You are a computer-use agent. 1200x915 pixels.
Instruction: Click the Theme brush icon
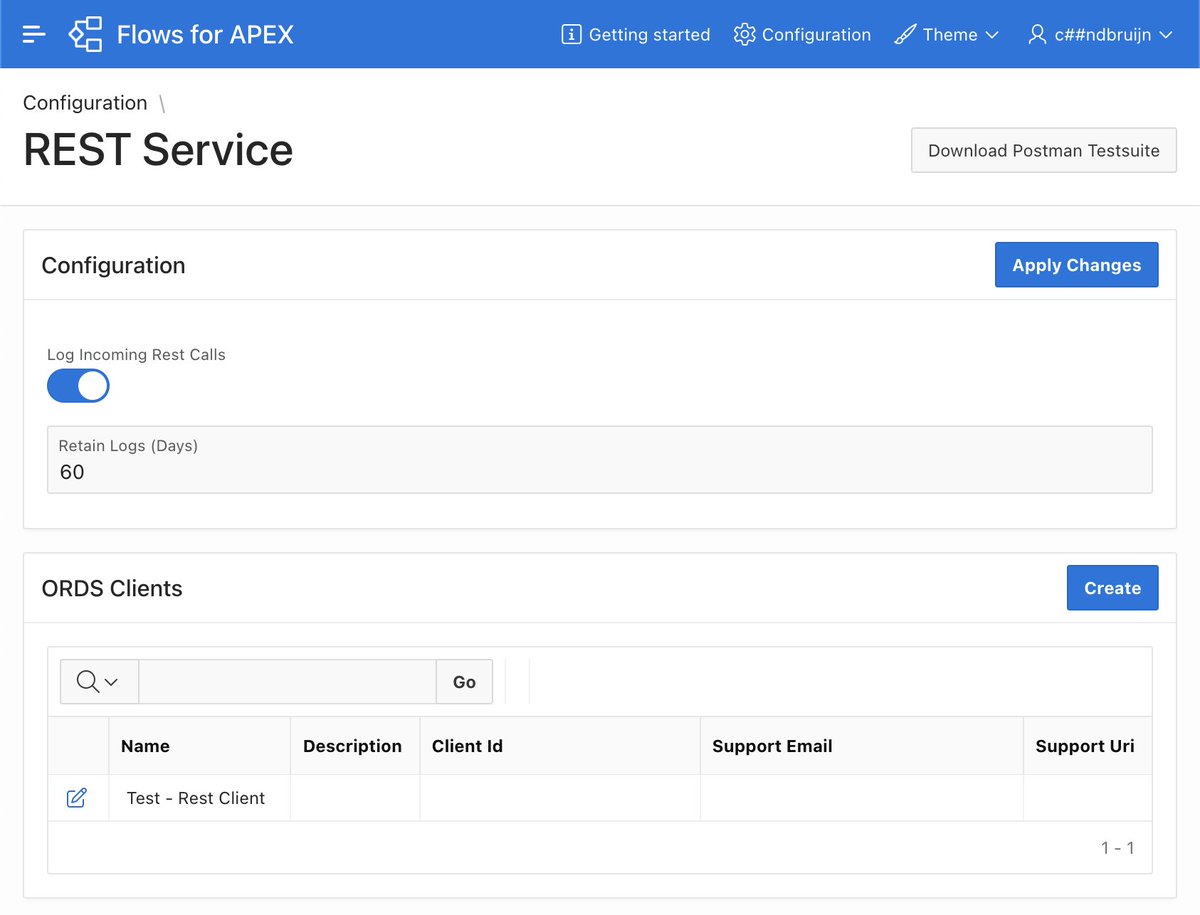click(x=905, y=34)
